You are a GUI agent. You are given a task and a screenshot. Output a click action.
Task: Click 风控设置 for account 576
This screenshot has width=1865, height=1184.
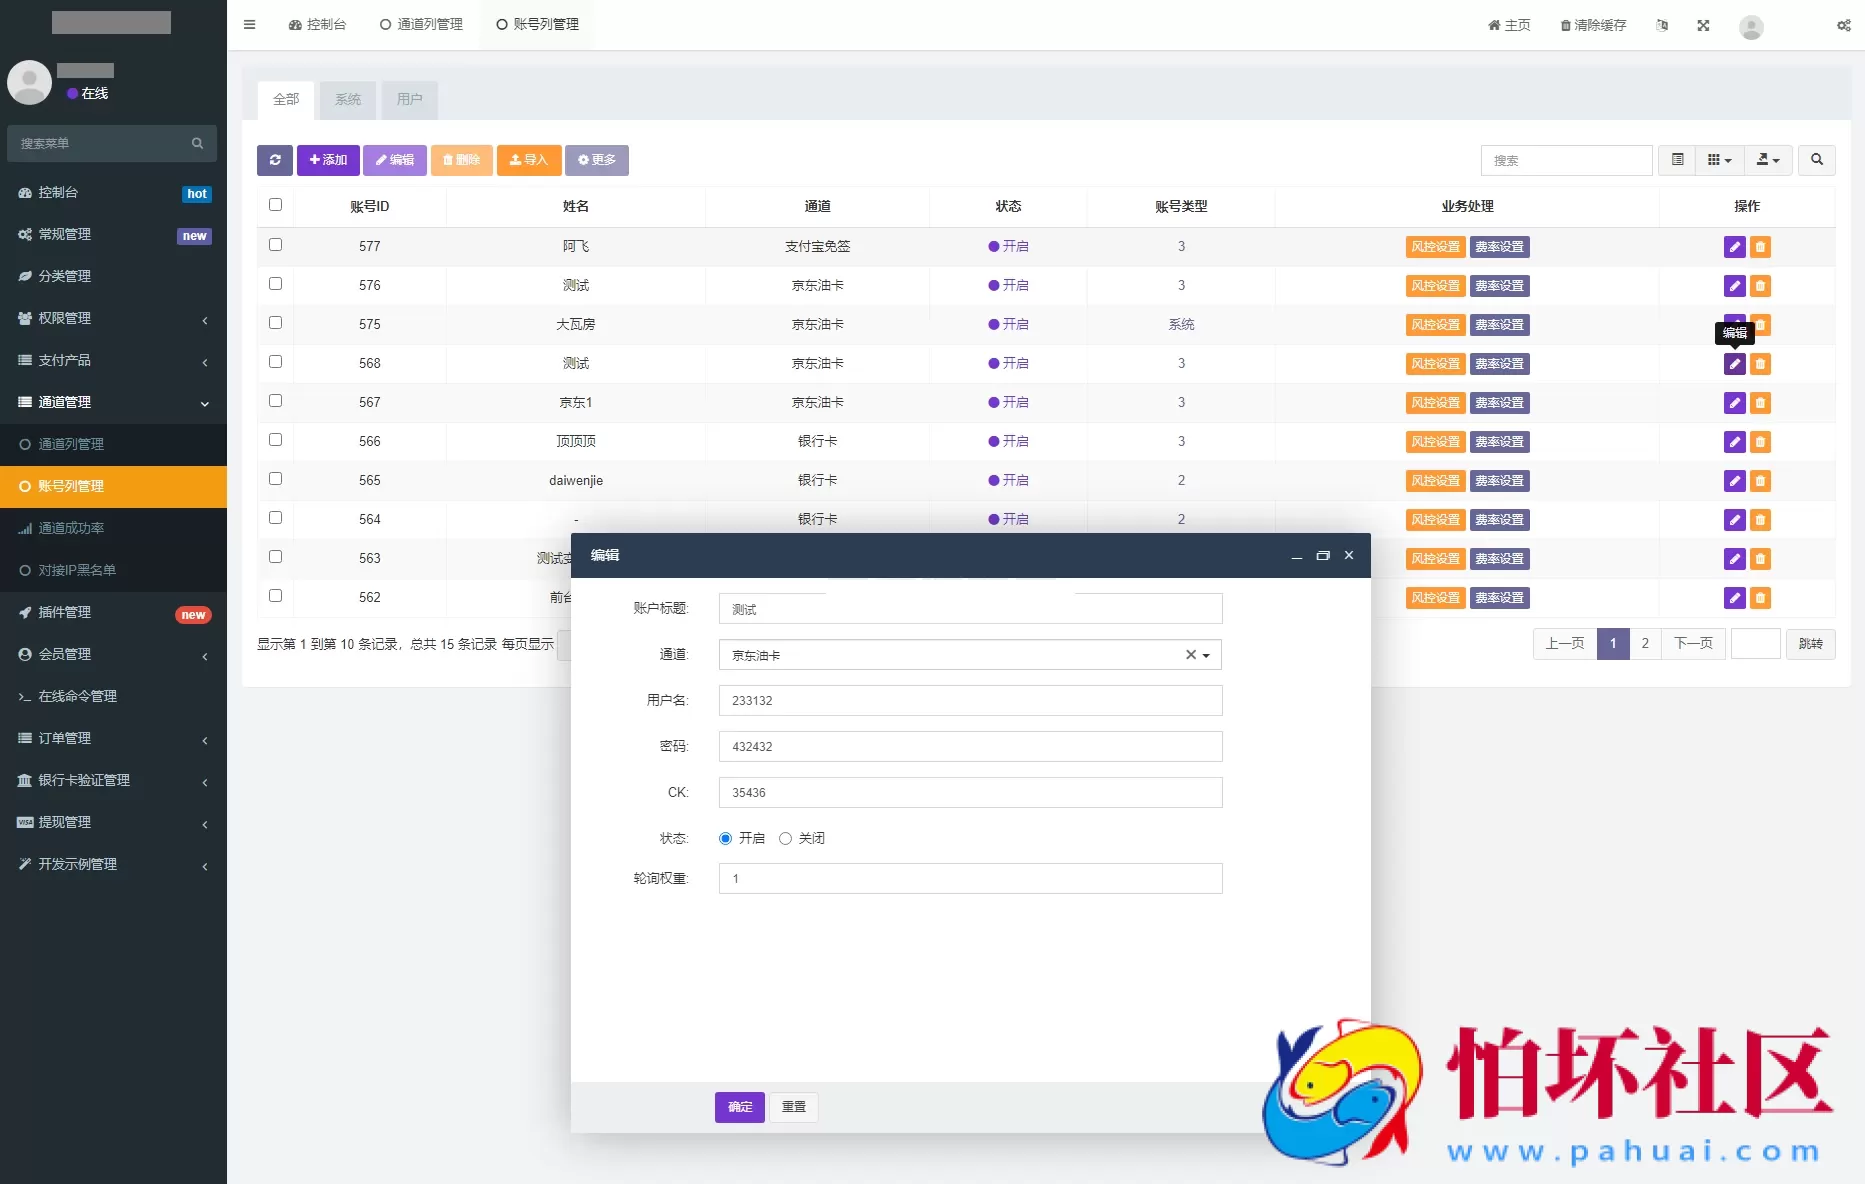[1435, 285]
